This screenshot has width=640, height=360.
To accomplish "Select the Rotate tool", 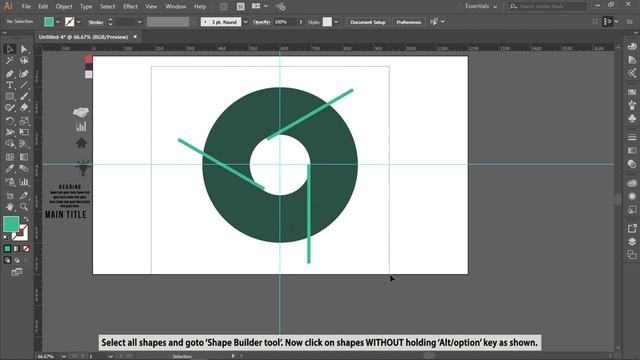I will coord(10,121).
